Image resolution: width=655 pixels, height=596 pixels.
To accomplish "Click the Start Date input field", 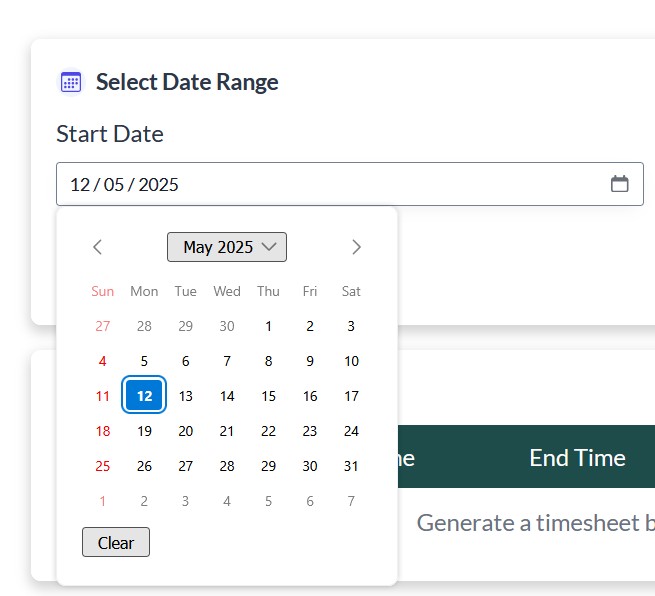I will (x=330, y=184).
